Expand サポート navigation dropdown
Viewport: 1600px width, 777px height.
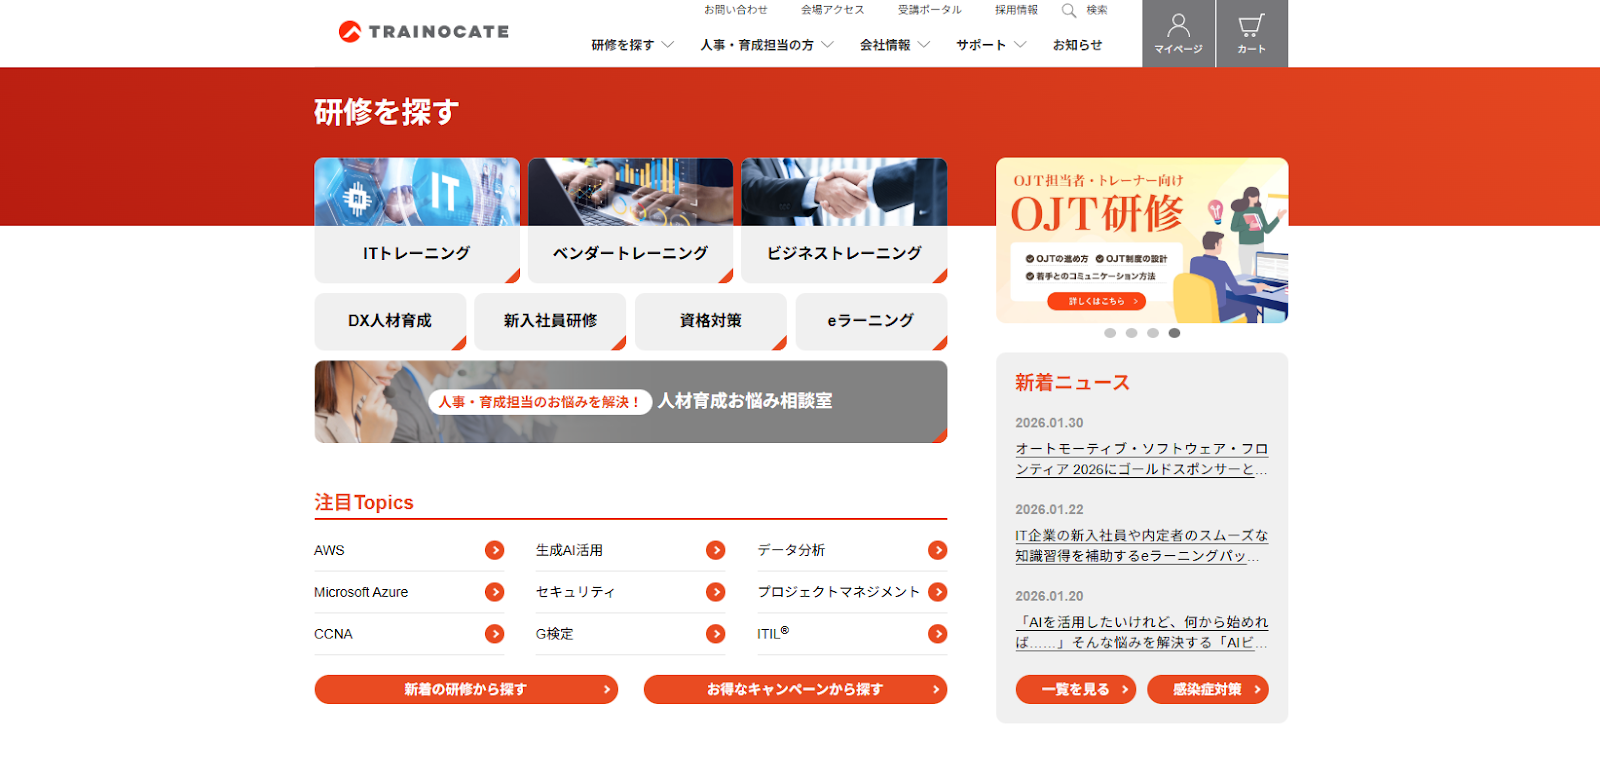991,45
